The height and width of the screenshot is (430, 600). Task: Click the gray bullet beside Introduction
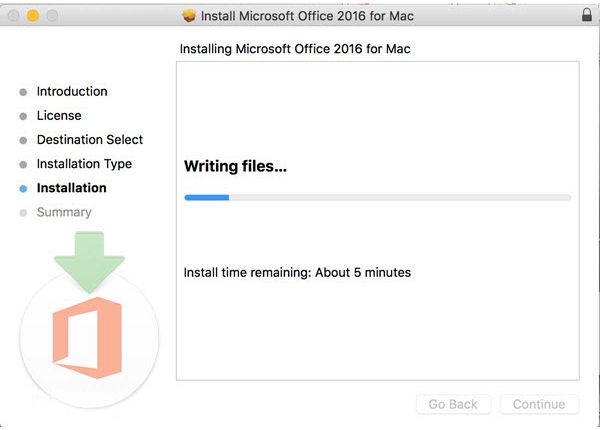pyautogui.click(x=23, y=92)
